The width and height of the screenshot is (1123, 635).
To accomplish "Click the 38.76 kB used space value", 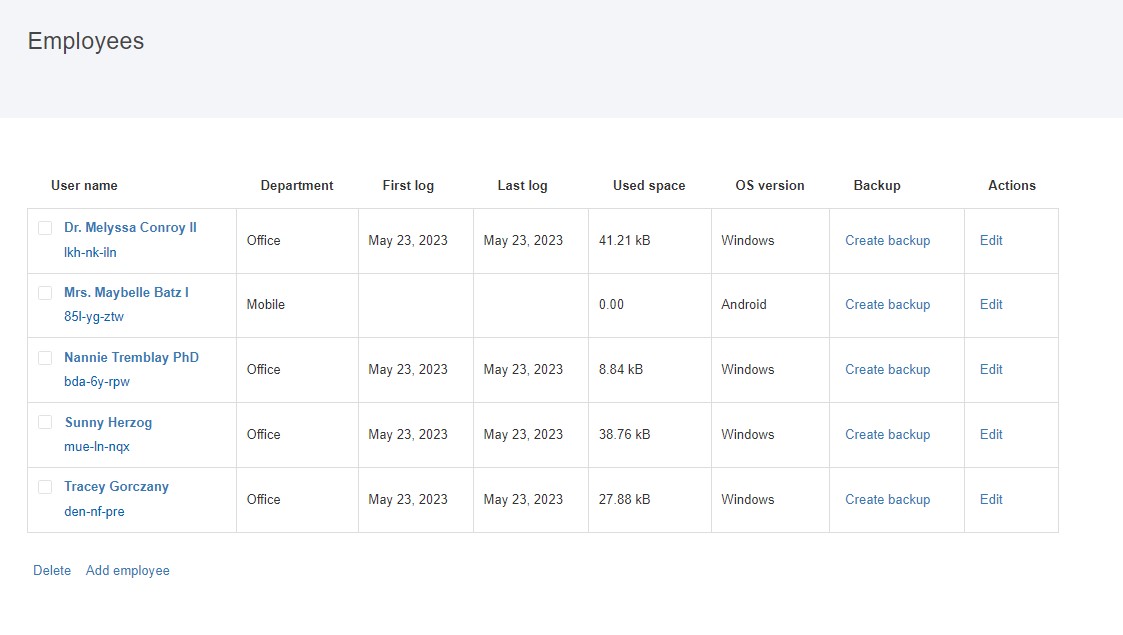I will click(x=625, y=435).
